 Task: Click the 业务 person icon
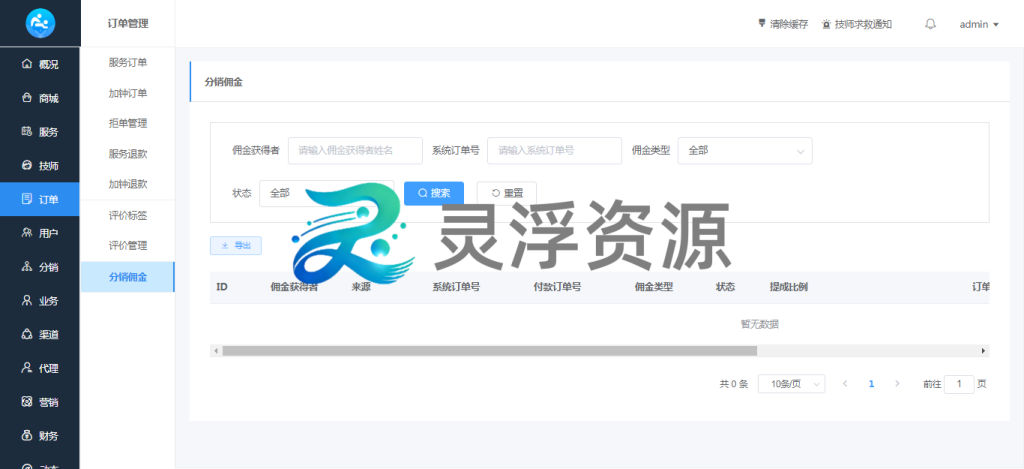click(x=27, y=300)
